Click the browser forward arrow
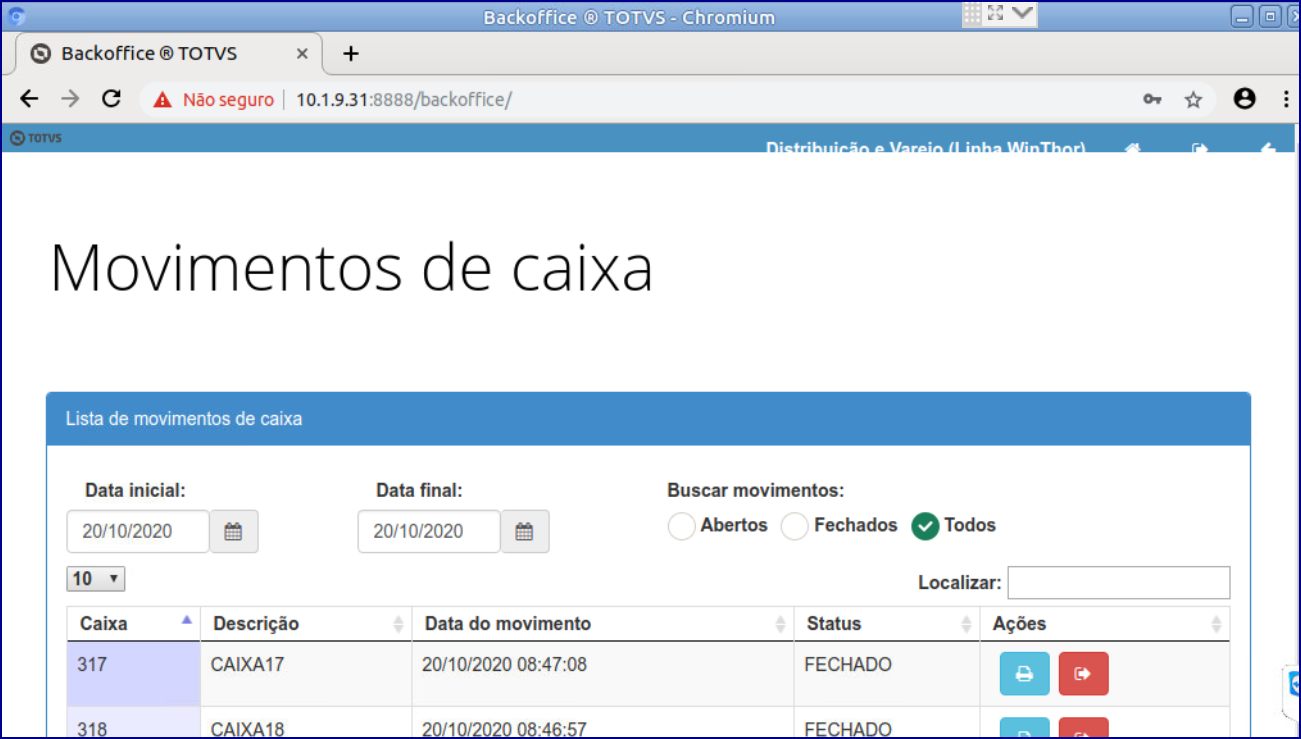This screenshot has height=739, width=1301. (70, 99)
